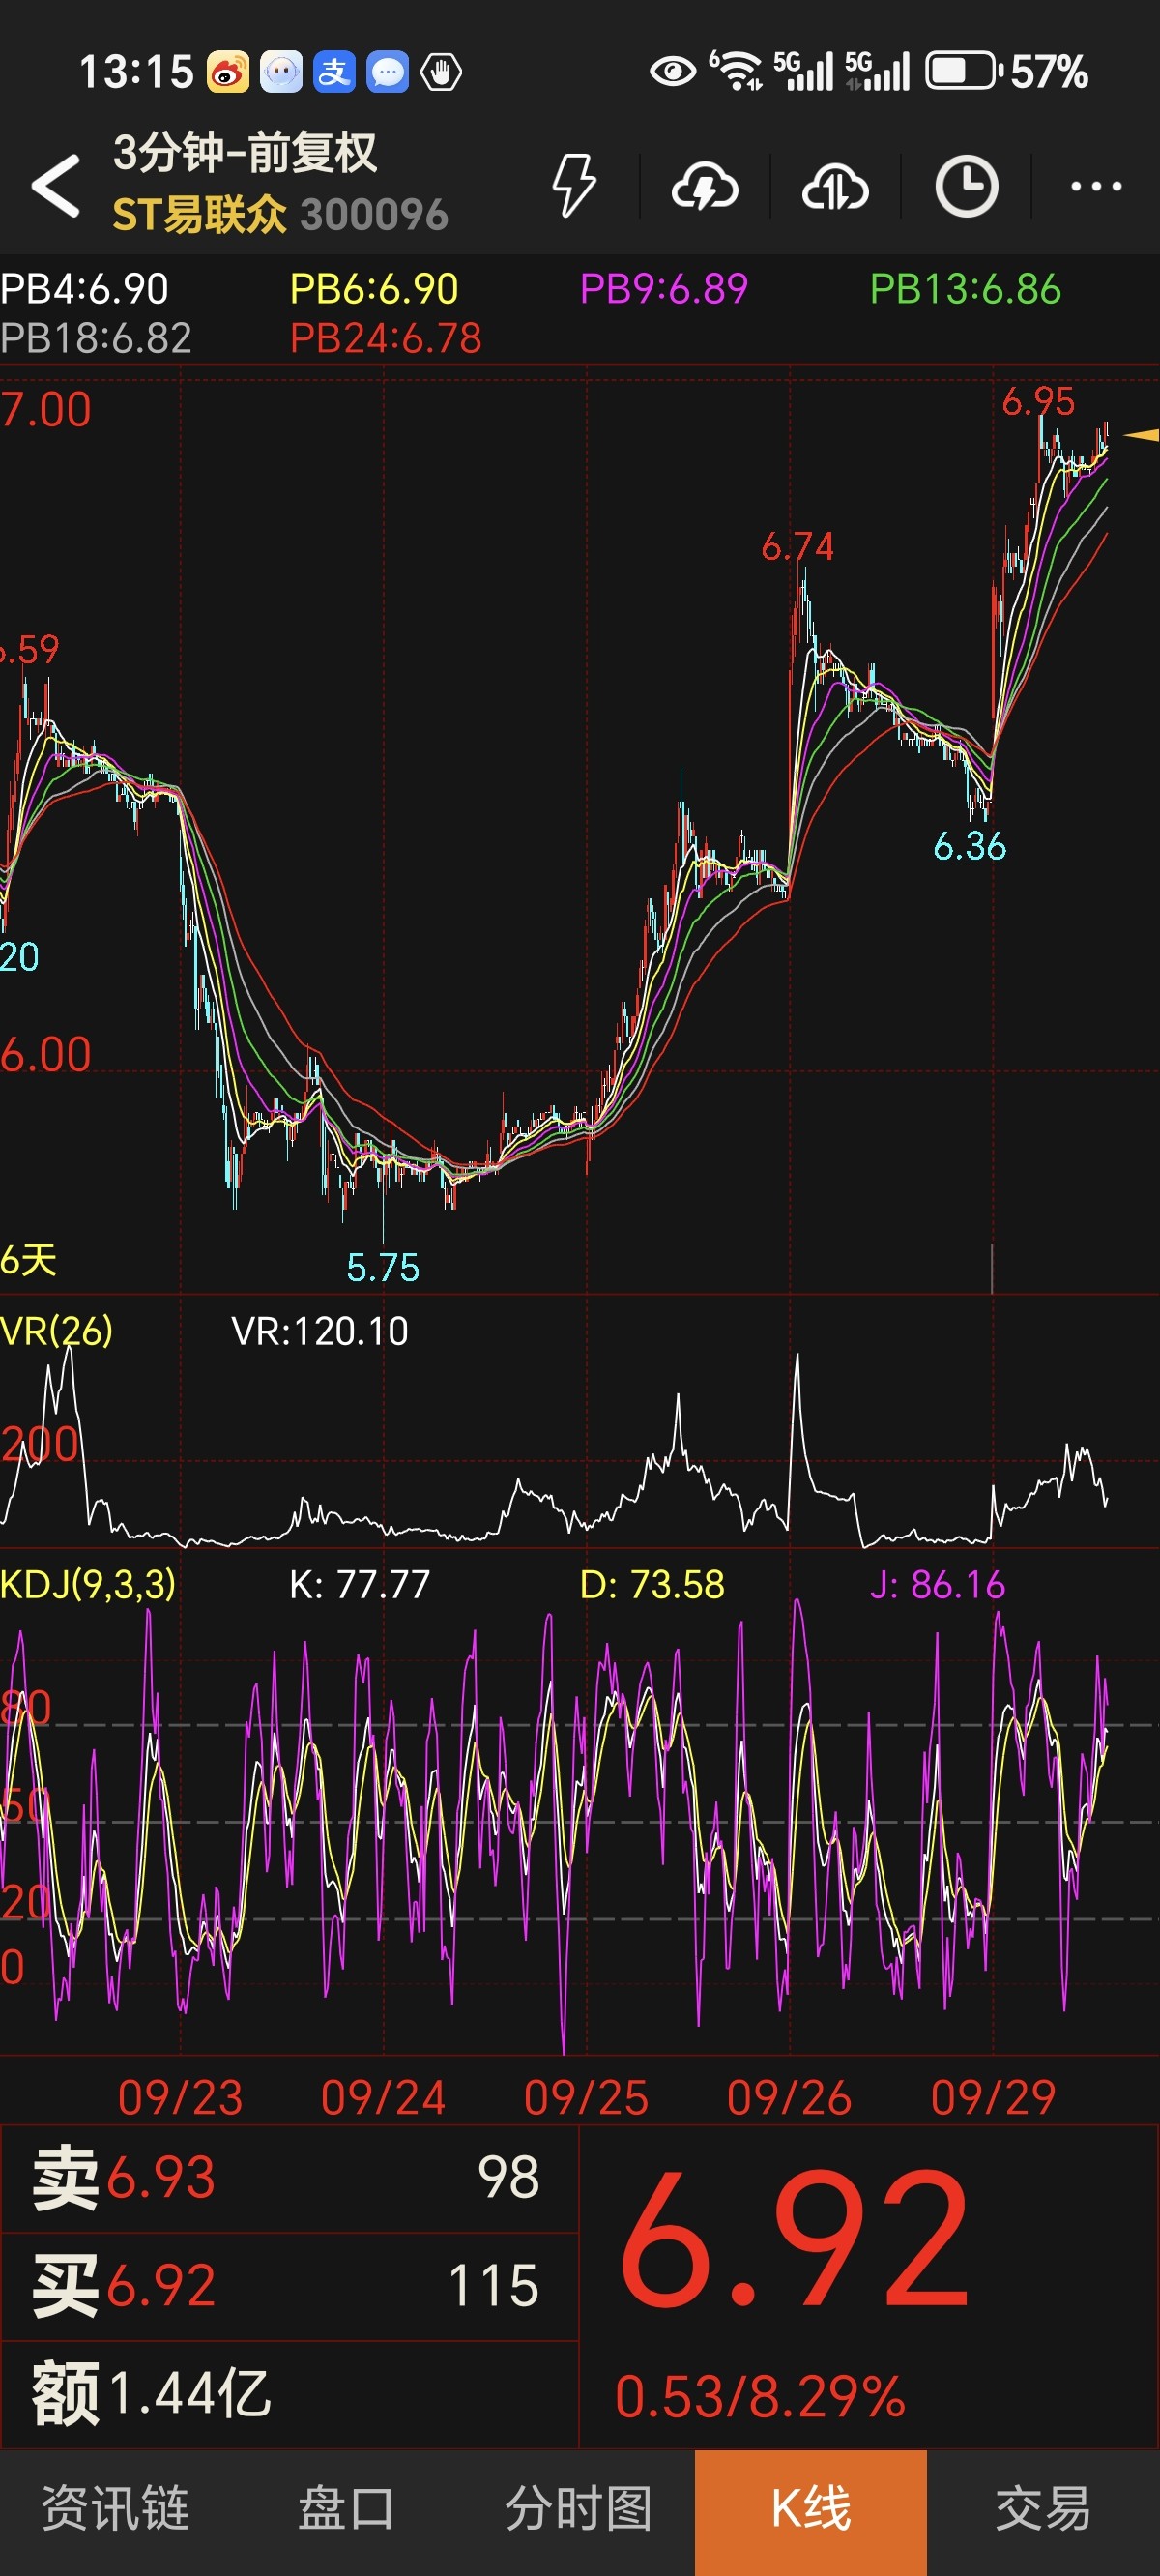Open the clock period selector icon
This screenshot has height=2576, width=1160.
point(966,186)
